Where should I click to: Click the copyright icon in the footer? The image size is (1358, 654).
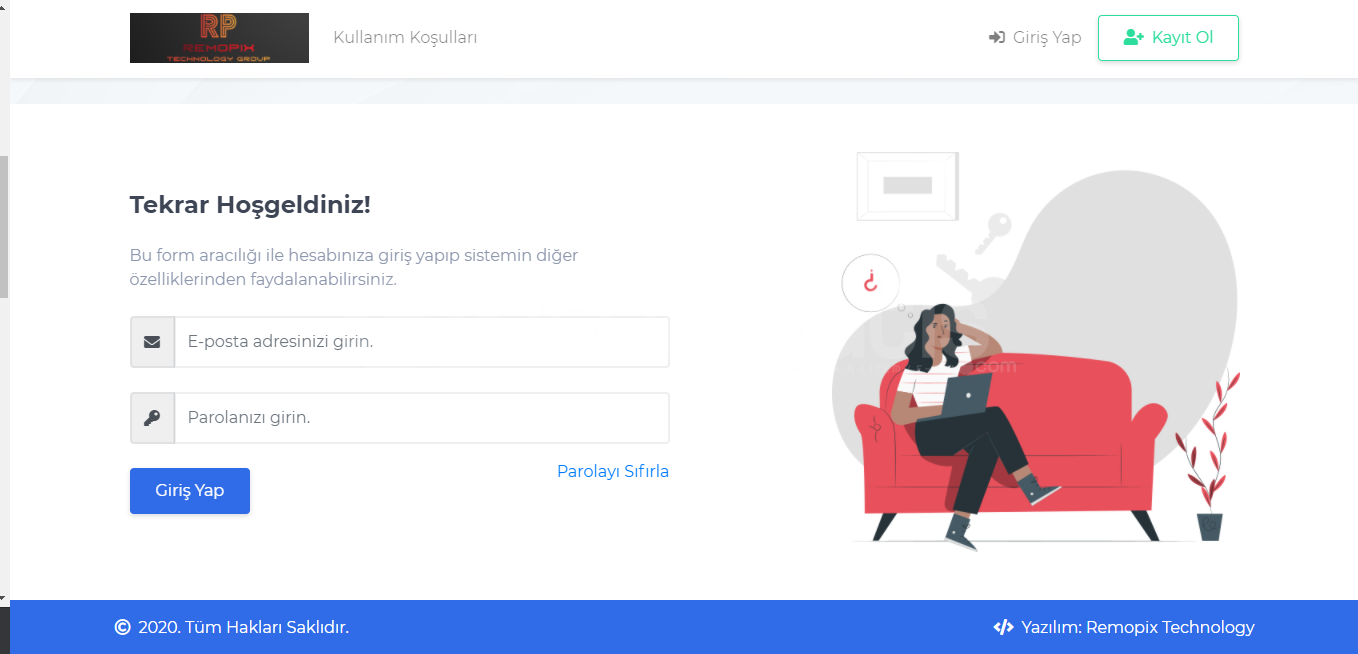tap(123, 628)
